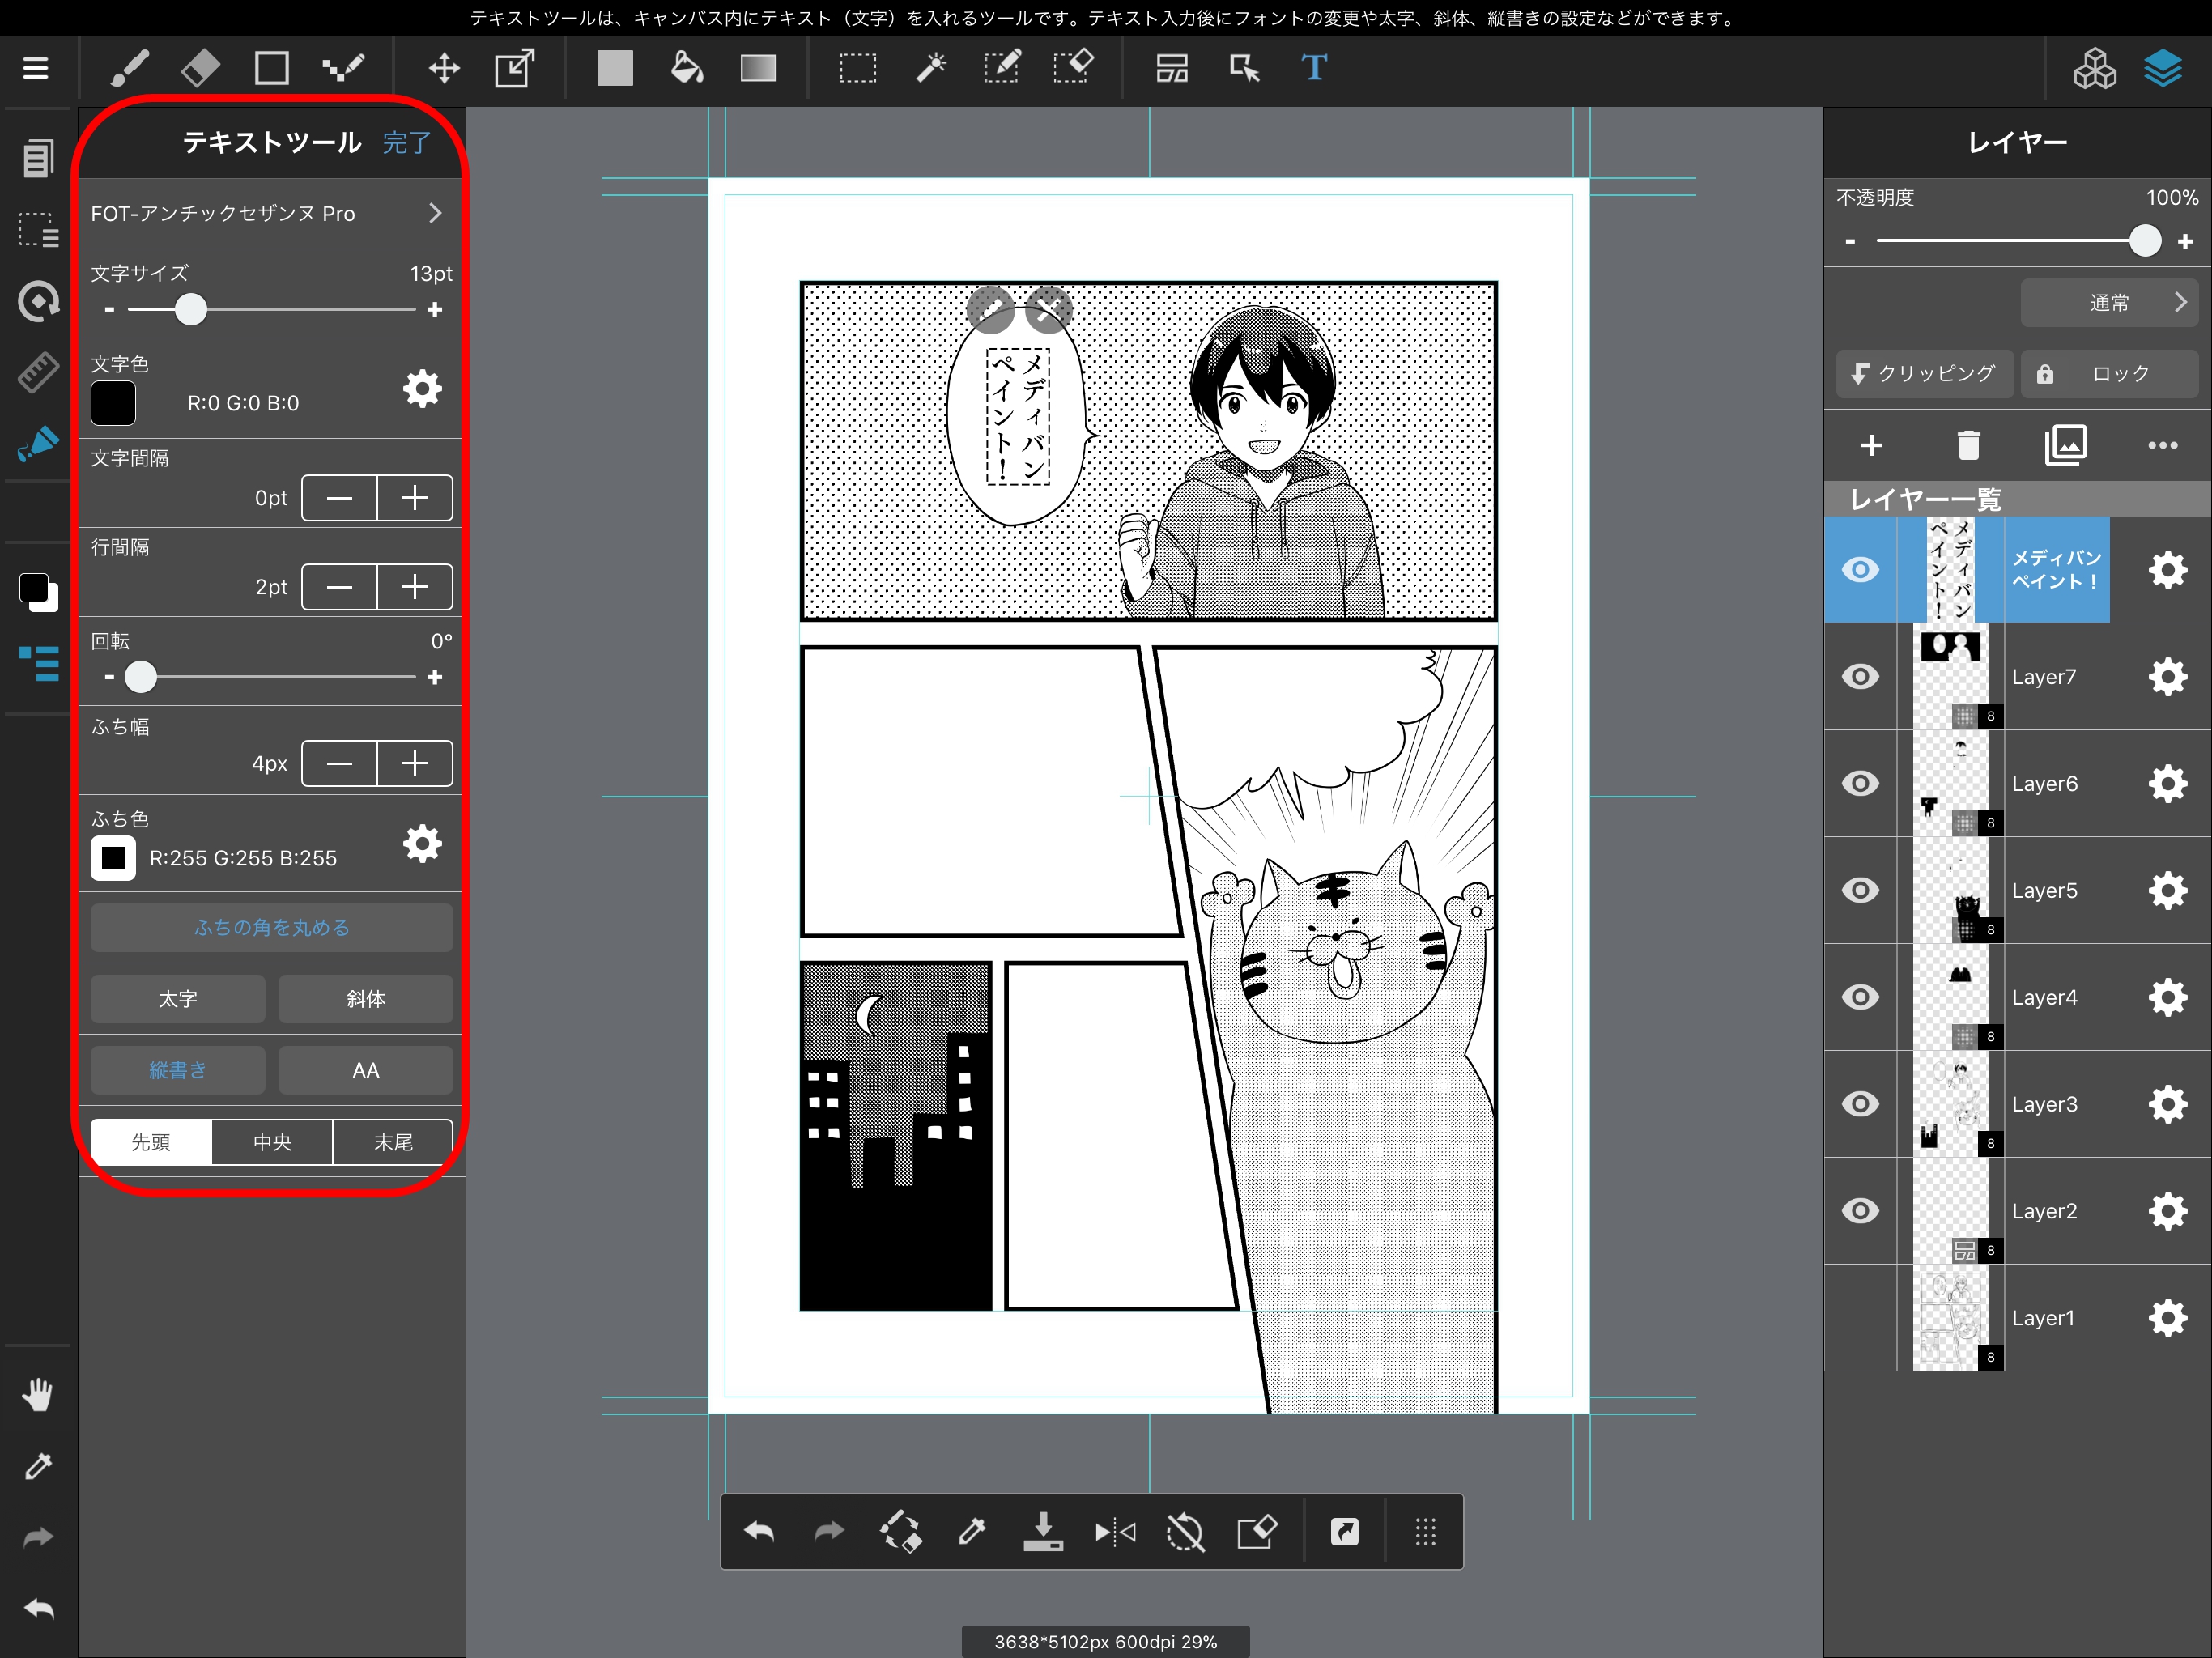This screenshot has width=2212, height=1658.
Task: Enable 縦書き vertical text mode
Action: click(178, 1070)
